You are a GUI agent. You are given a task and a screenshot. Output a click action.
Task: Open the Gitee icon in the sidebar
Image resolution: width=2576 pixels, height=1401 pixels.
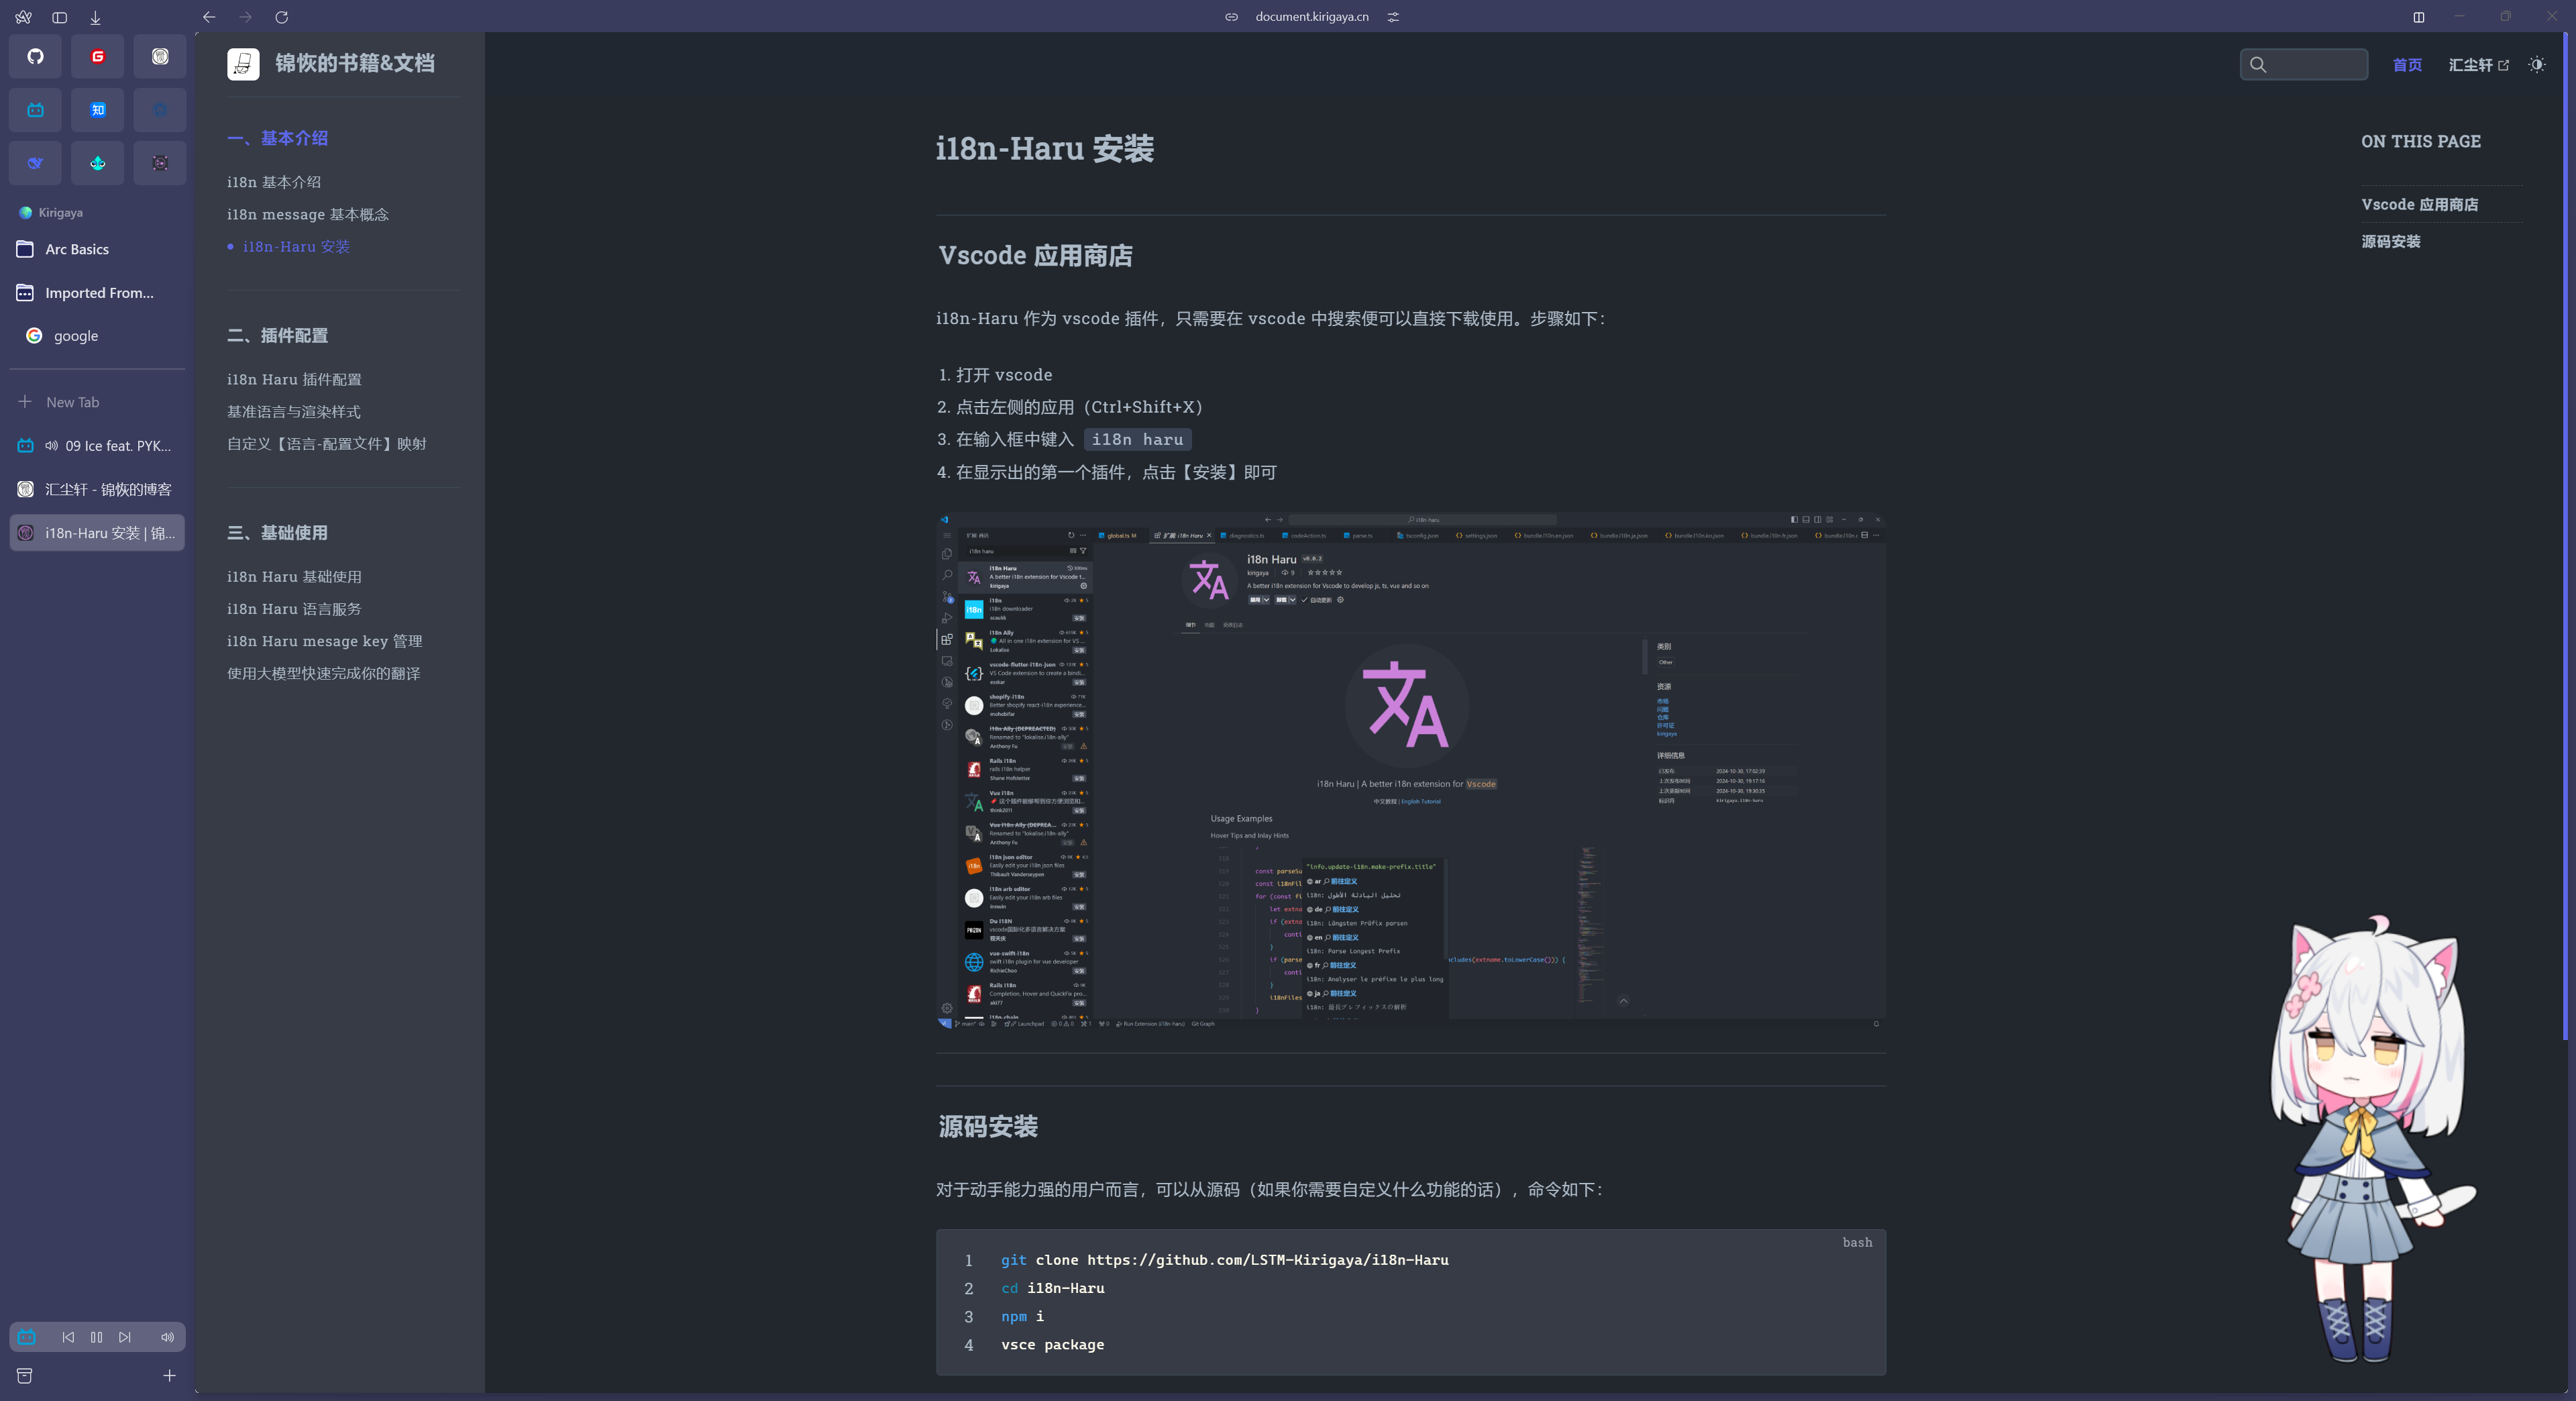tap(97, 57)
